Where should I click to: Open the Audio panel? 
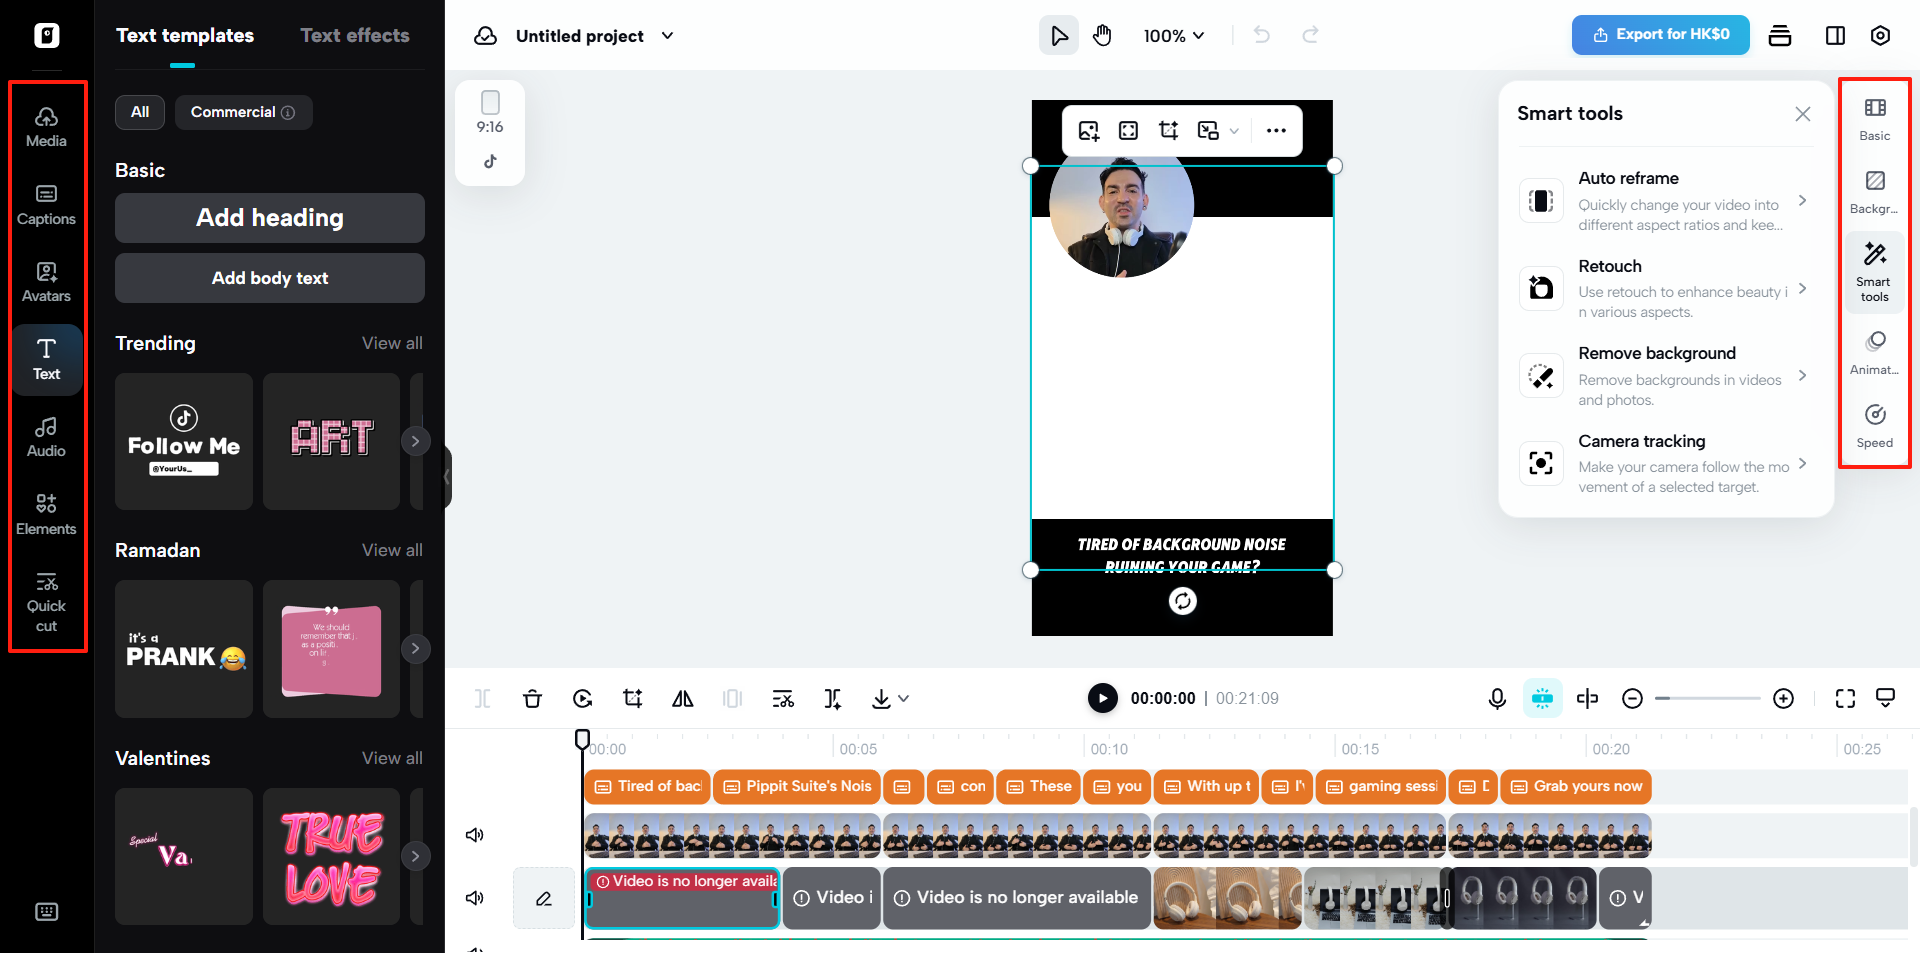pos(46,434)
